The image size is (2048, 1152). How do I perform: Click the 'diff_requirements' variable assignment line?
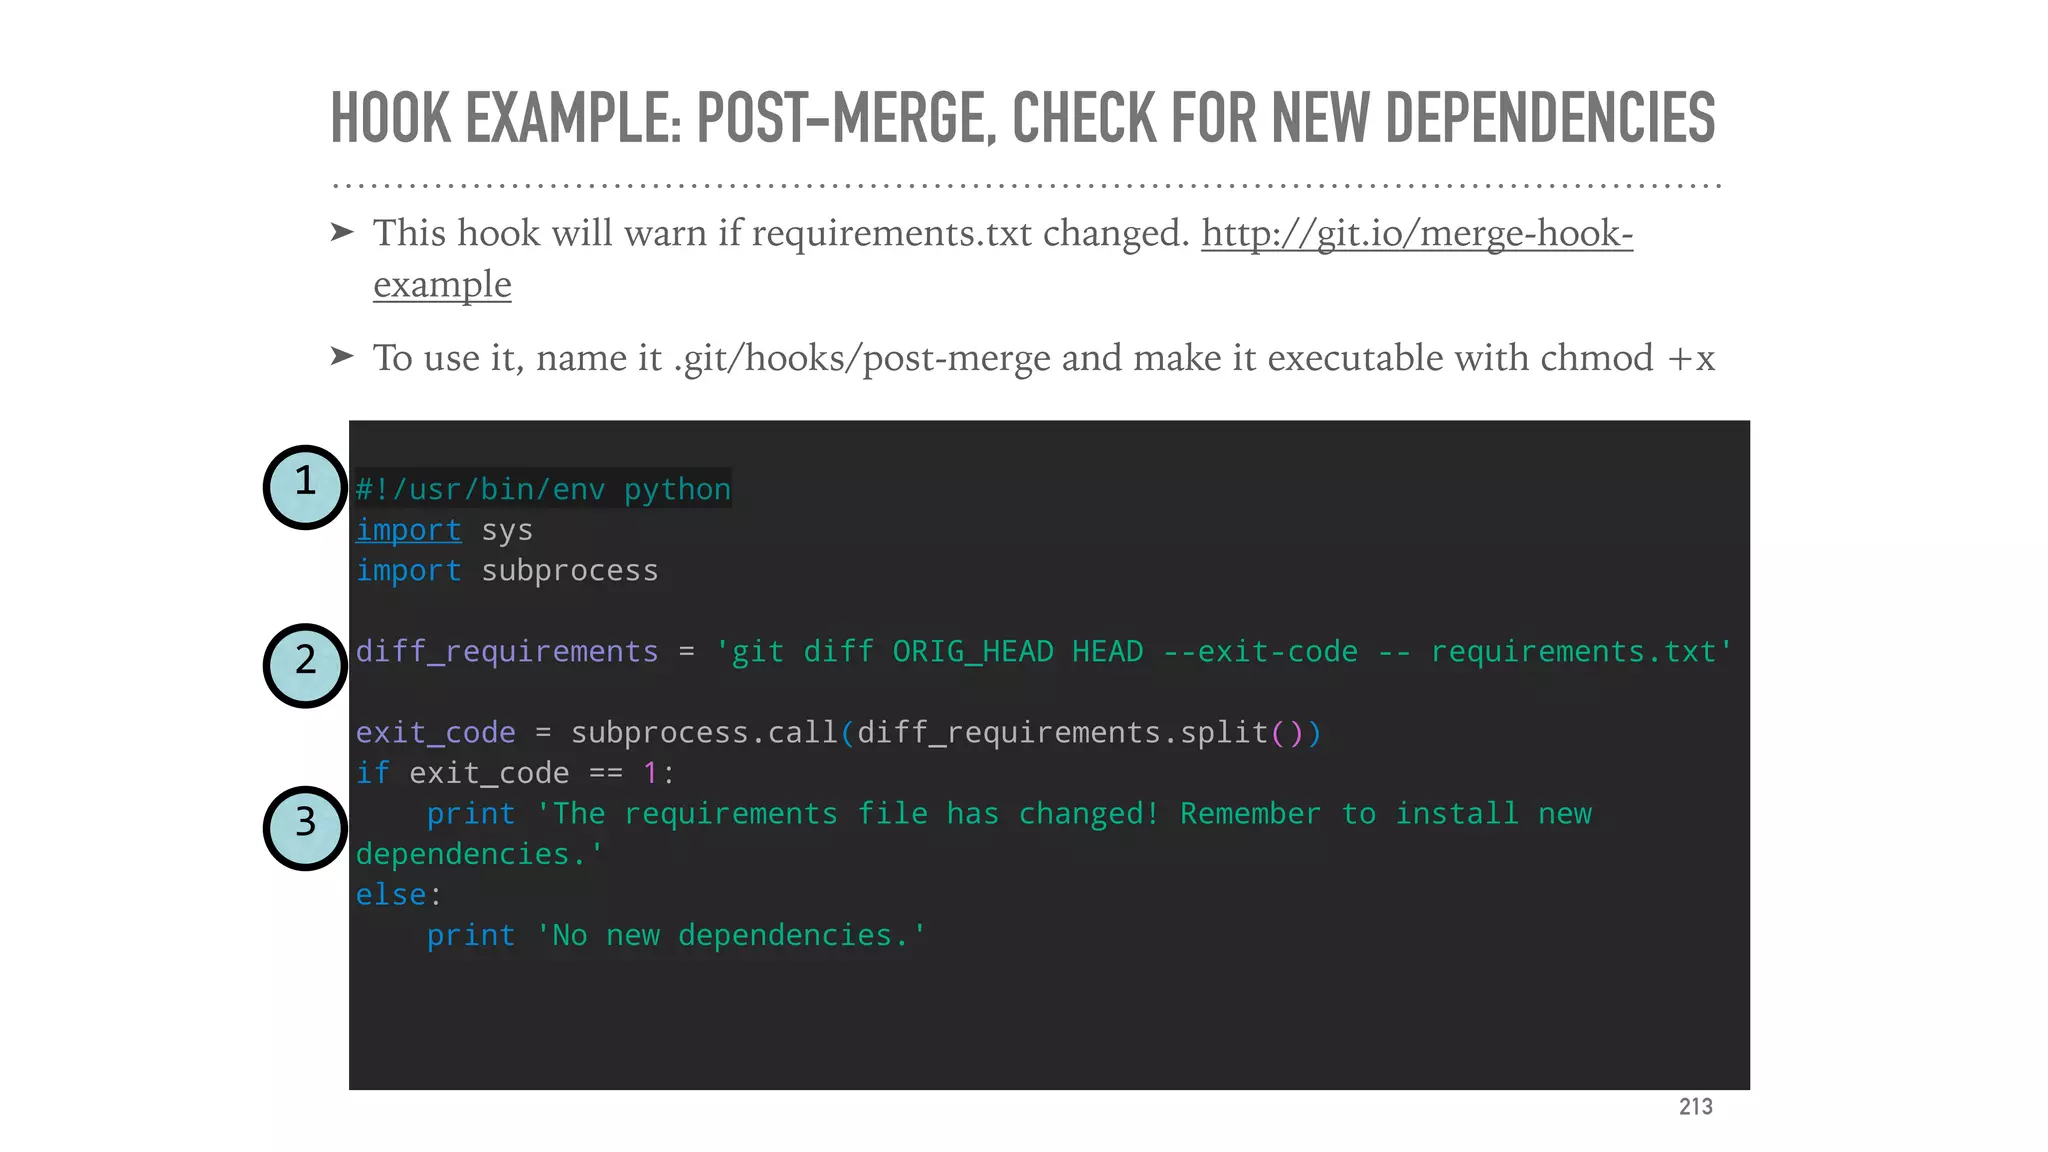[x=1044, y=651]
